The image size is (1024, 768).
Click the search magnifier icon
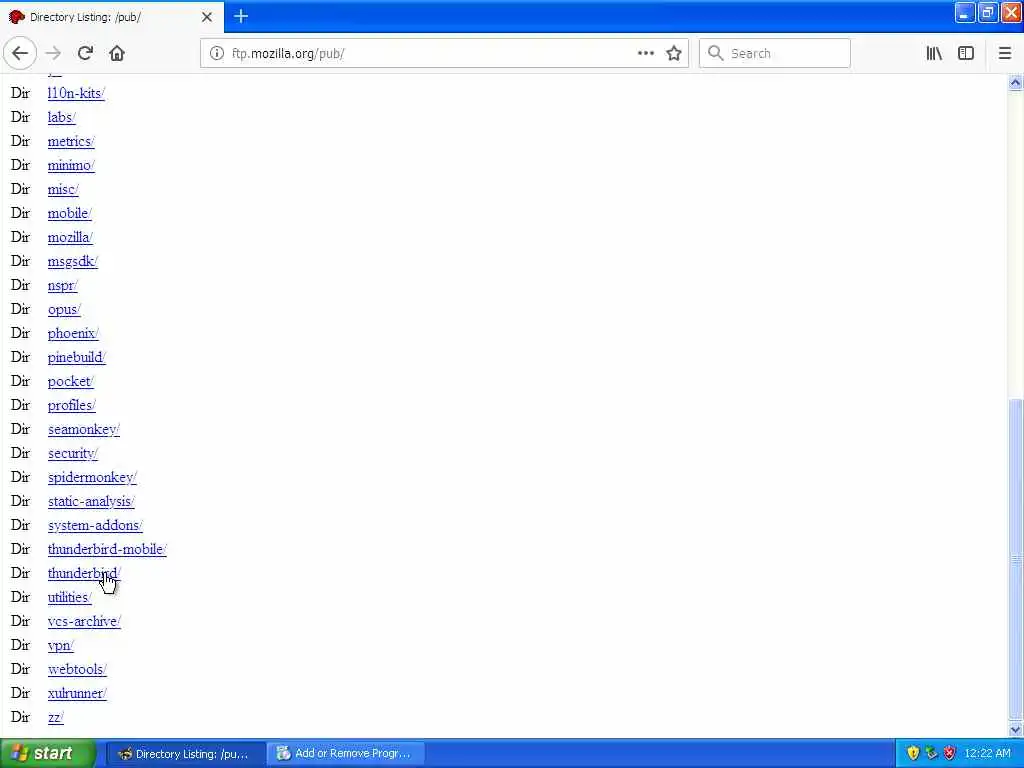(x=716, y=54)
